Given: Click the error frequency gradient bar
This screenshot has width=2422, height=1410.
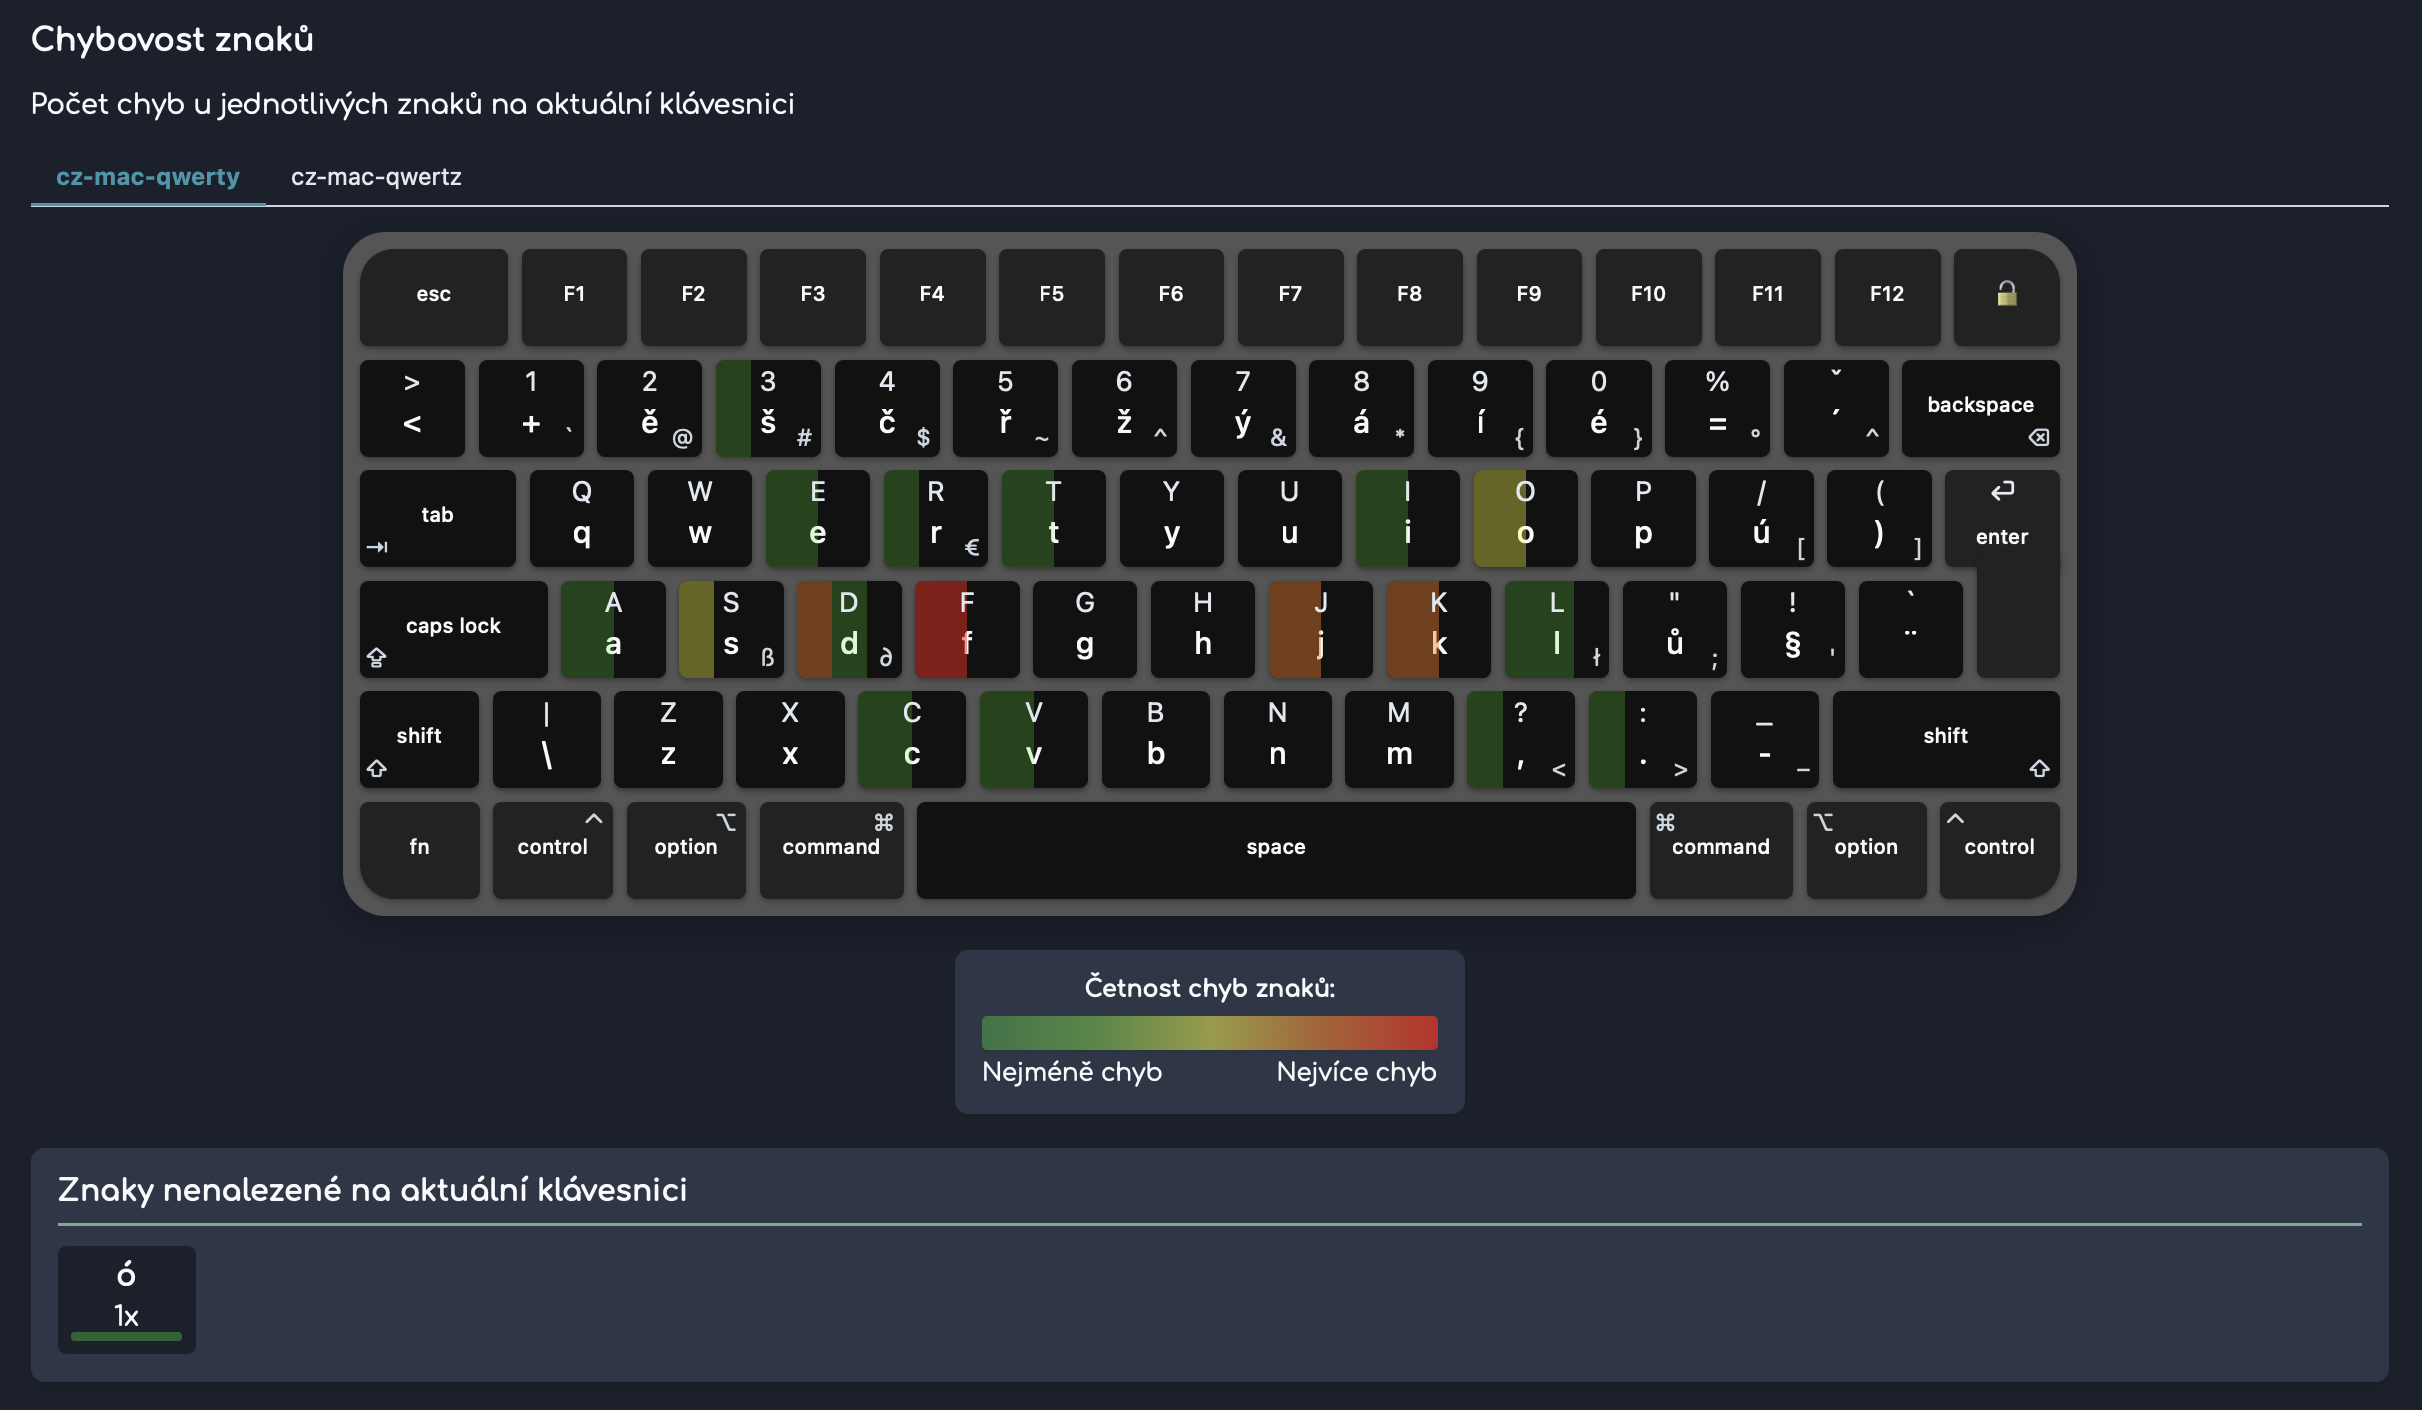Looking at the screenshot, I should point(1209,1032).
